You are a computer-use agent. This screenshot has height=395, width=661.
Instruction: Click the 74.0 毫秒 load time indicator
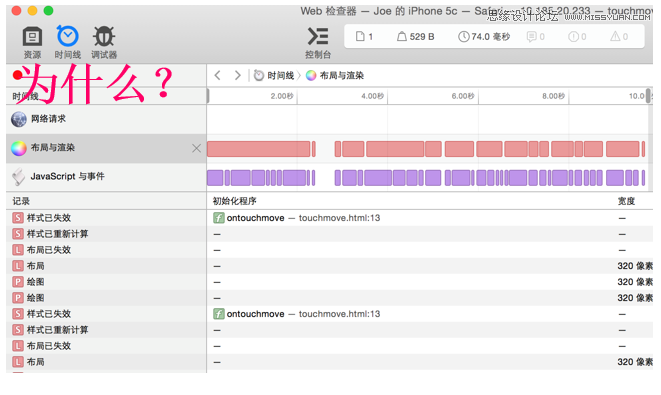(484, 37)
